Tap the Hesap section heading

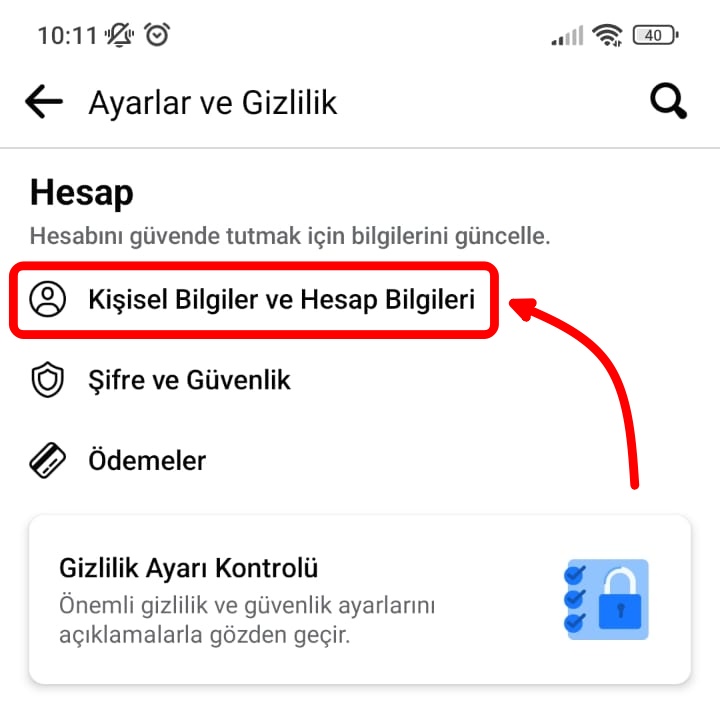tap(82, 193)
